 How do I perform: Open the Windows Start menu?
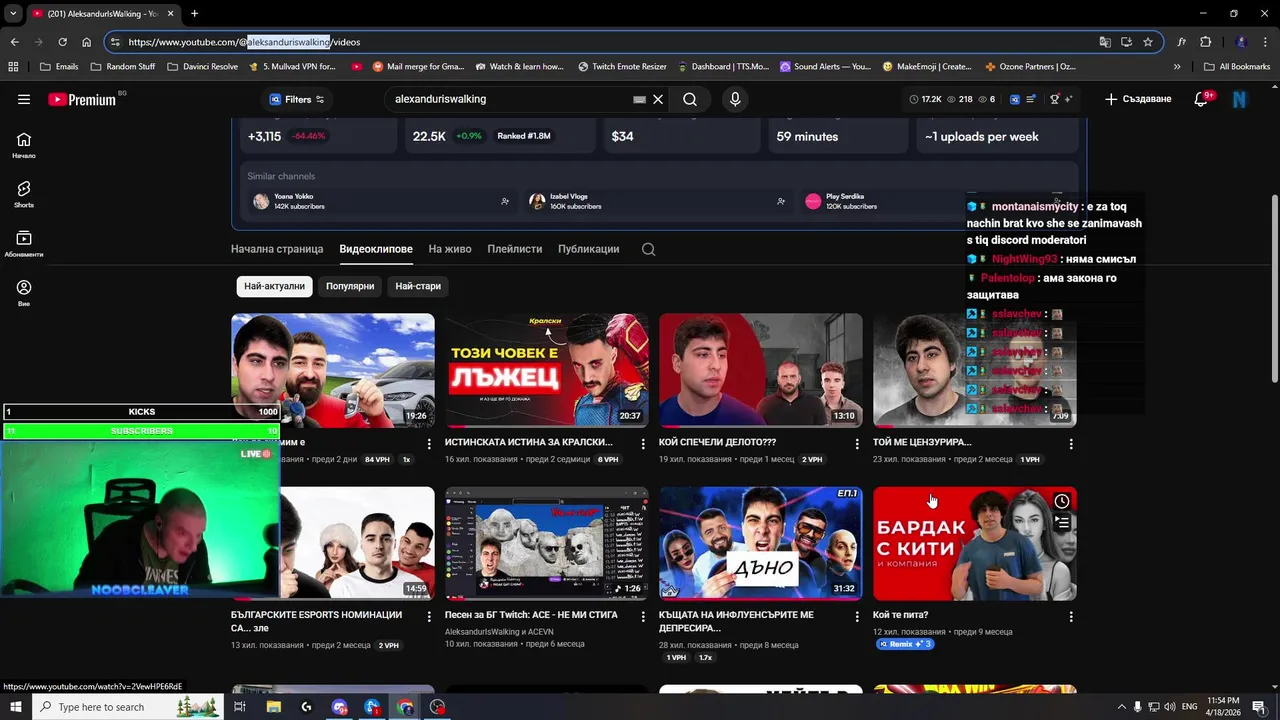coord(15,707)
